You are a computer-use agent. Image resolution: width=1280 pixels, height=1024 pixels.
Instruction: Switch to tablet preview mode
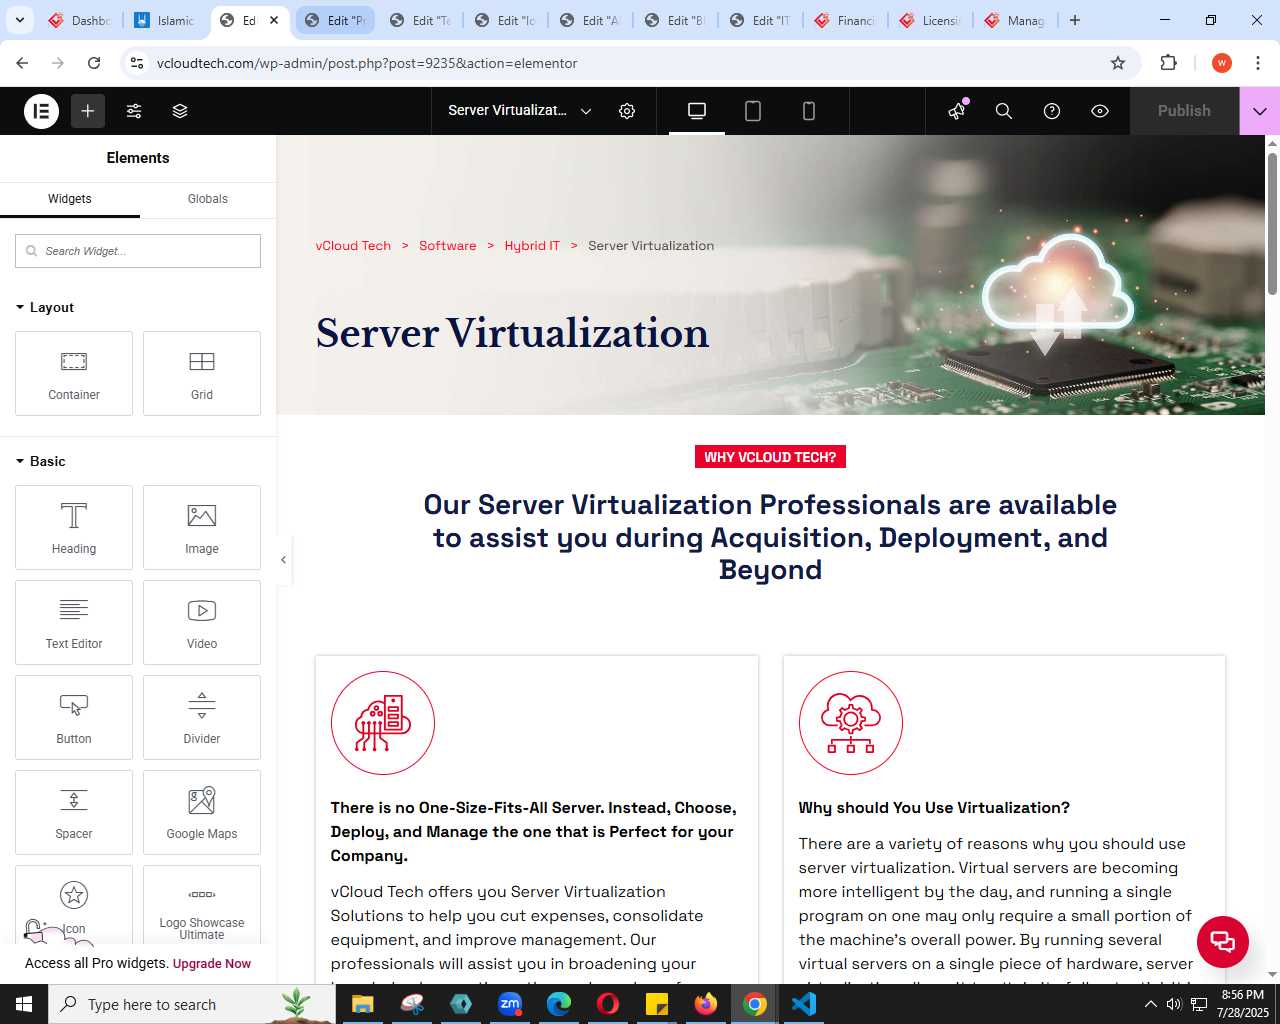[753, 111]
